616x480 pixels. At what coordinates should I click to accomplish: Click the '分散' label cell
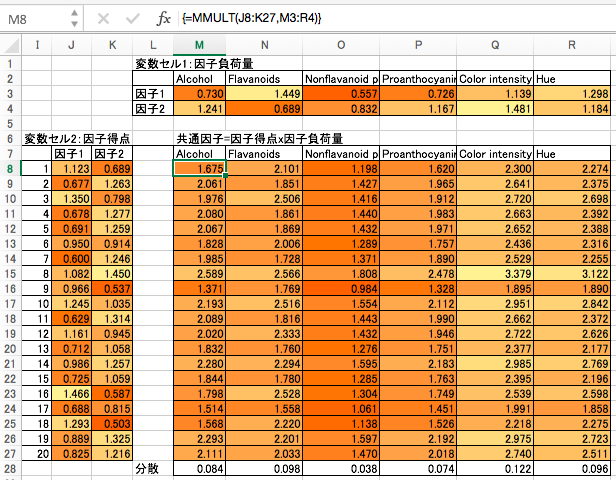coord(153,469)
